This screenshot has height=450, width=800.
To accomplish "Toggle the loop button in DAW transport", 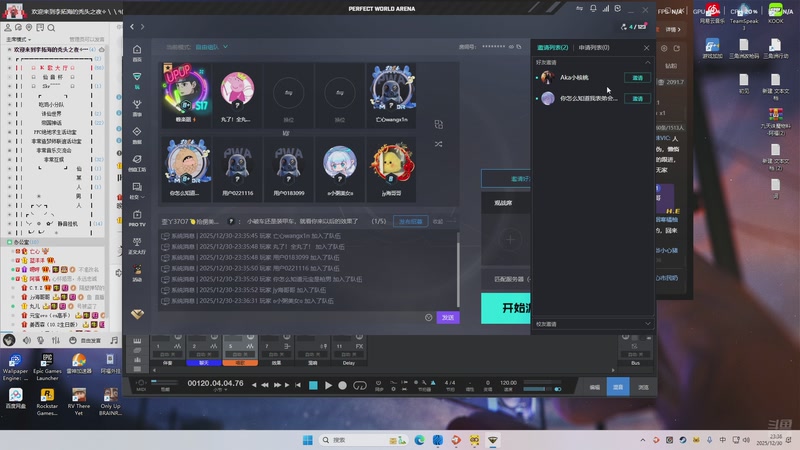I will 360,386.
